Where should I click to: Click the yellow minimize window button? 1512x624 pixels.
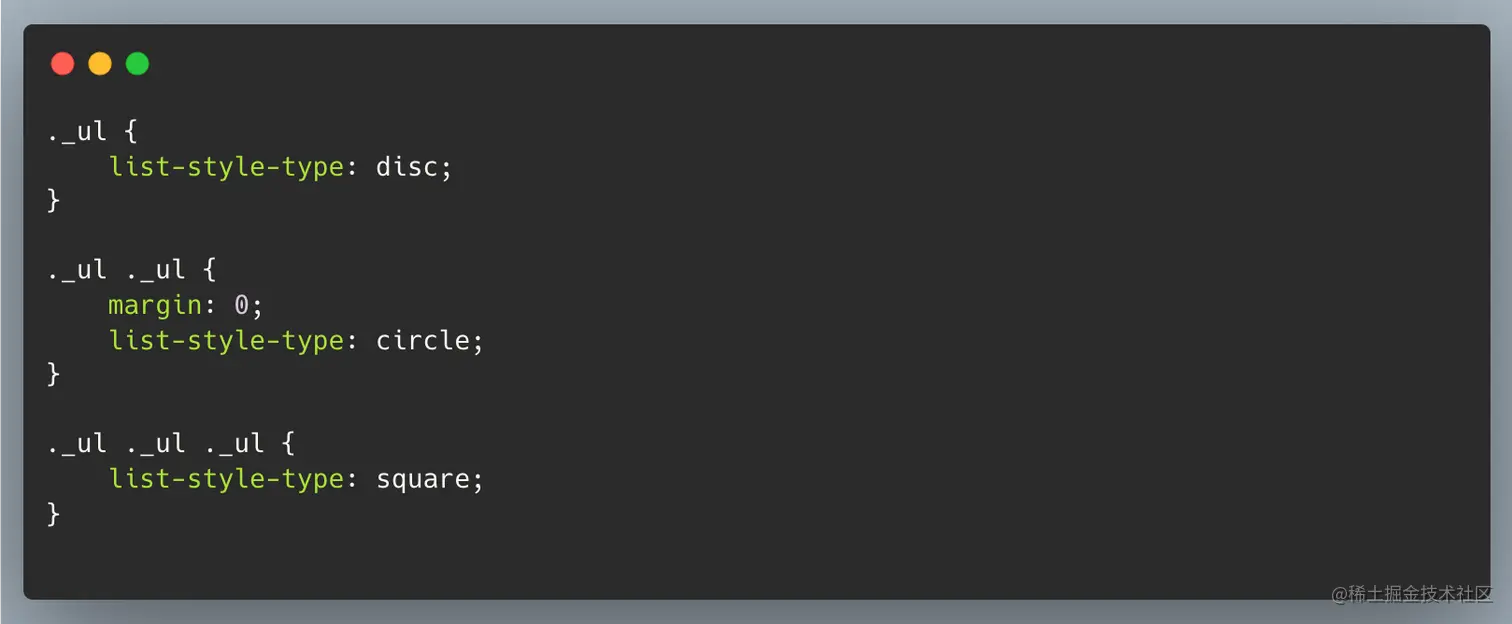(x=100, y=64)
